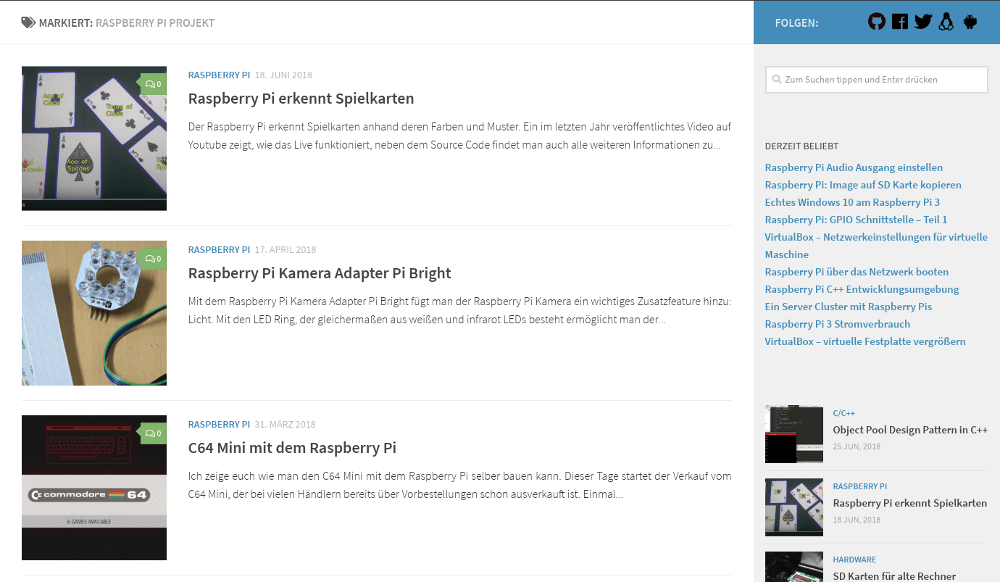This screenshot has width=1000, height=582.
Task: Open 'Raspberry Pi erkennt Spielkarten' article title
Action: click(301, 99)
